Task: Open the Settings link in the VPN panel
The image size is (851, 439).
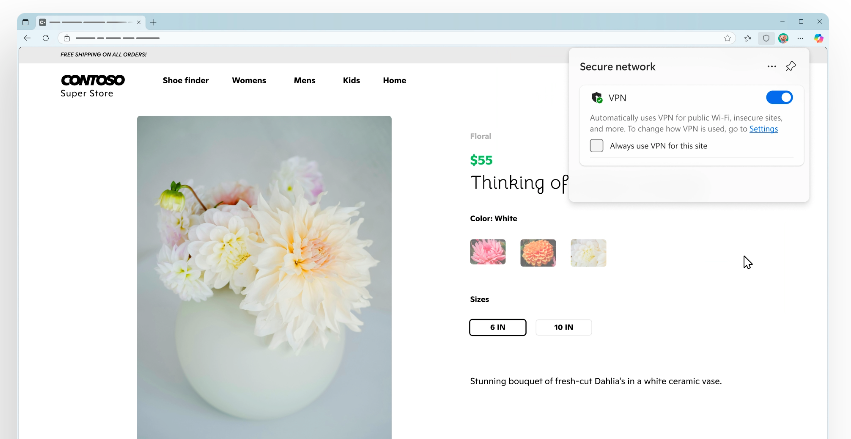Action: [x=763, y=129]
